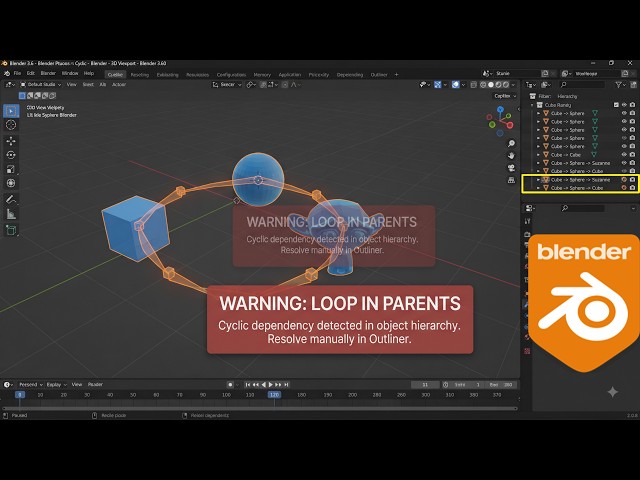
Task: Switch to camera view icon
Action: click(511, 168)
